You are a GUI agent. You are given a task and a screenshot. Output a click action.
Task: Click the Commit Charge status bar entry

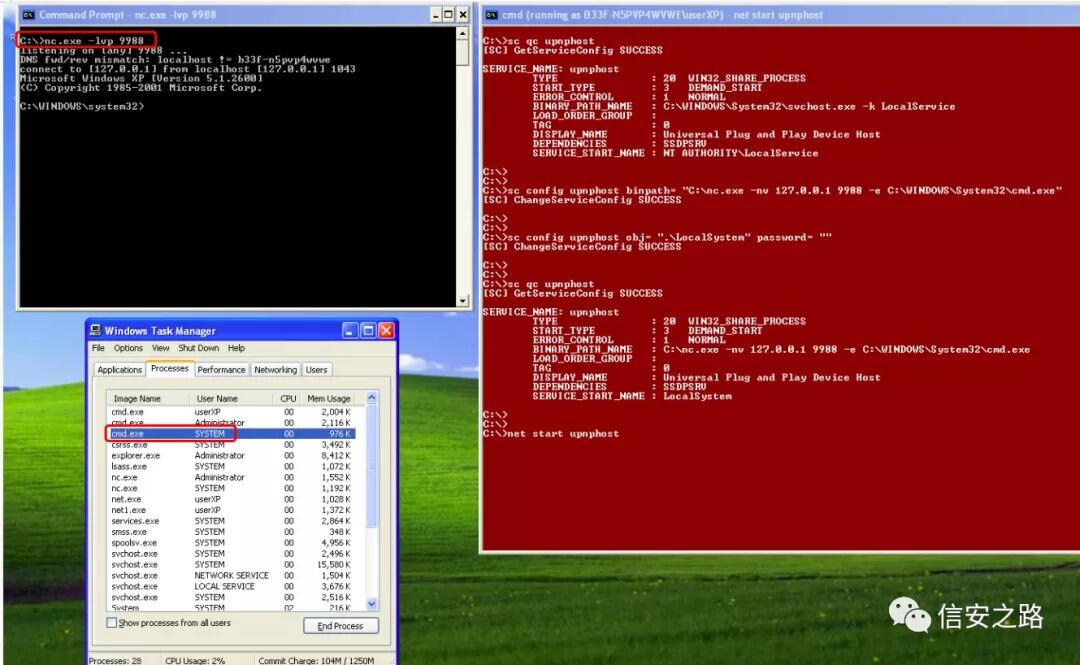(x=316, y=660)
